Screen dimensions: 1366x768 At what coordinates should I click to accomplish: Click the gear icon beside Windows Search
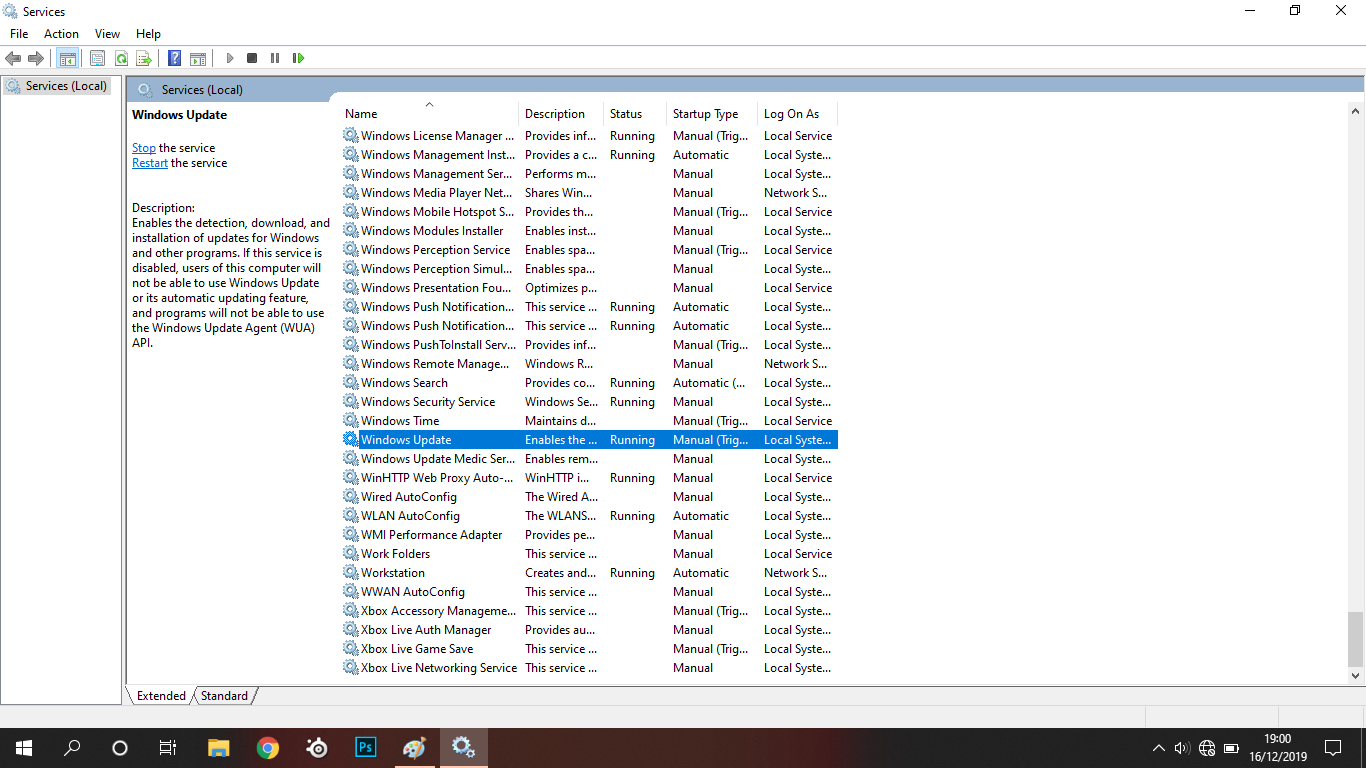pyautogui.click(x=350, y=383)
